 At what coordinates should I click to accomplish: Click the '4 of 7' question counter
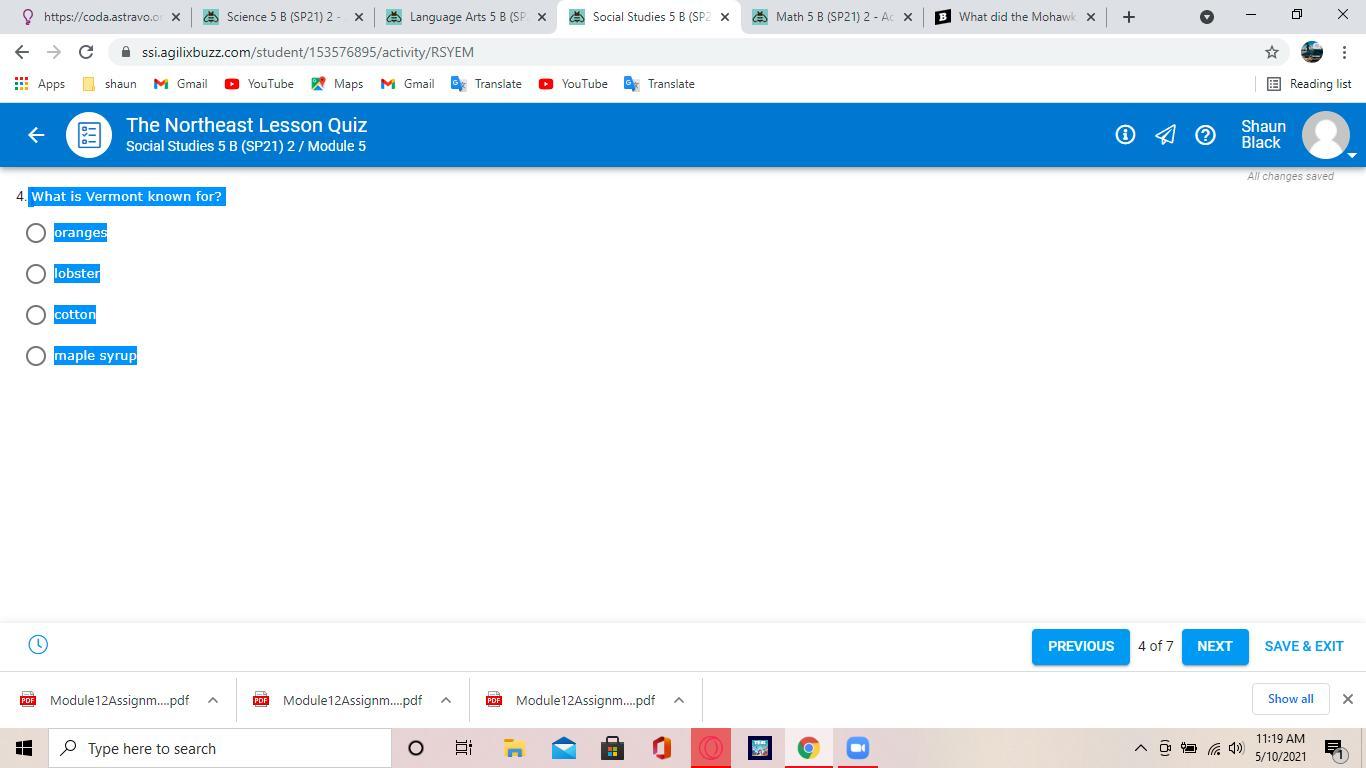tap(1155, 646)
